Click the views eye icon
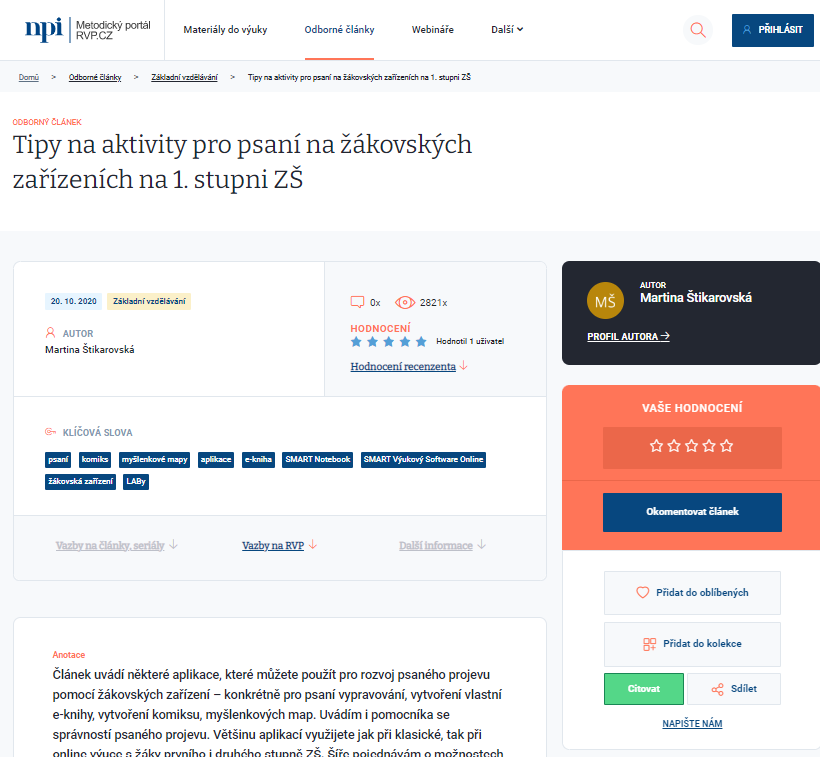This screenshot has width=820, height=757. (405, 302)
